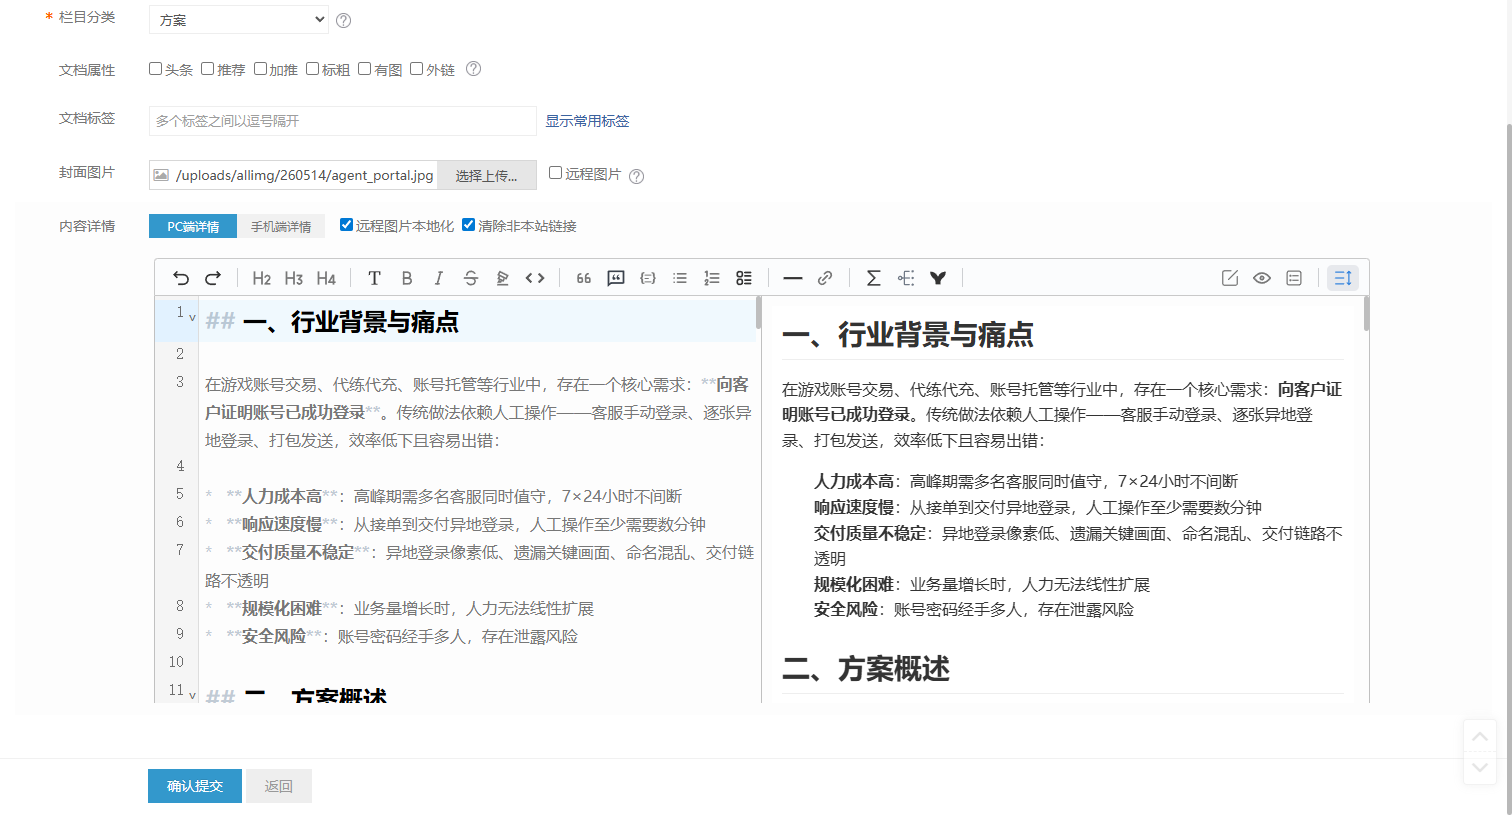Check the 标粗 attribute checkbox
Screen dimensions: 1512x815
(312, 69)
